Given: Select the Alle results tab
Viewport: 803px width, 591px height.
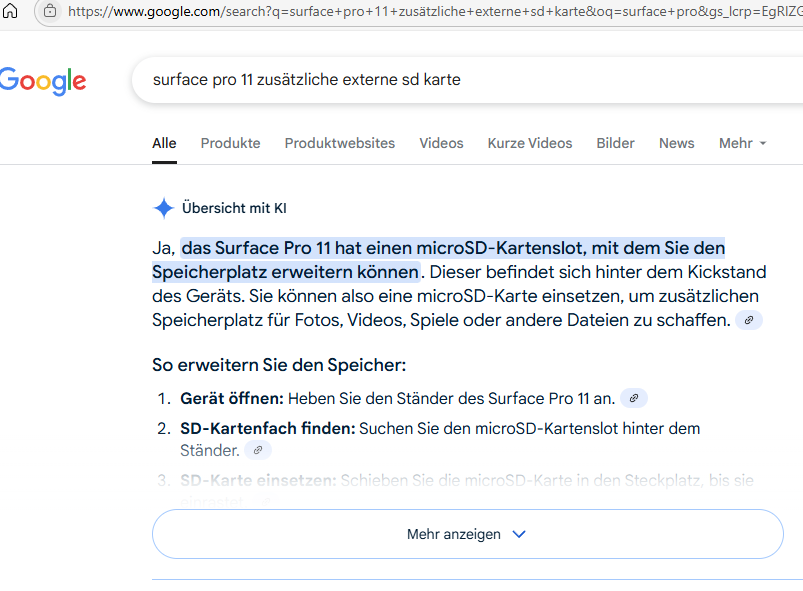Looking at the screenshot, I should click(x=164, y=143).
